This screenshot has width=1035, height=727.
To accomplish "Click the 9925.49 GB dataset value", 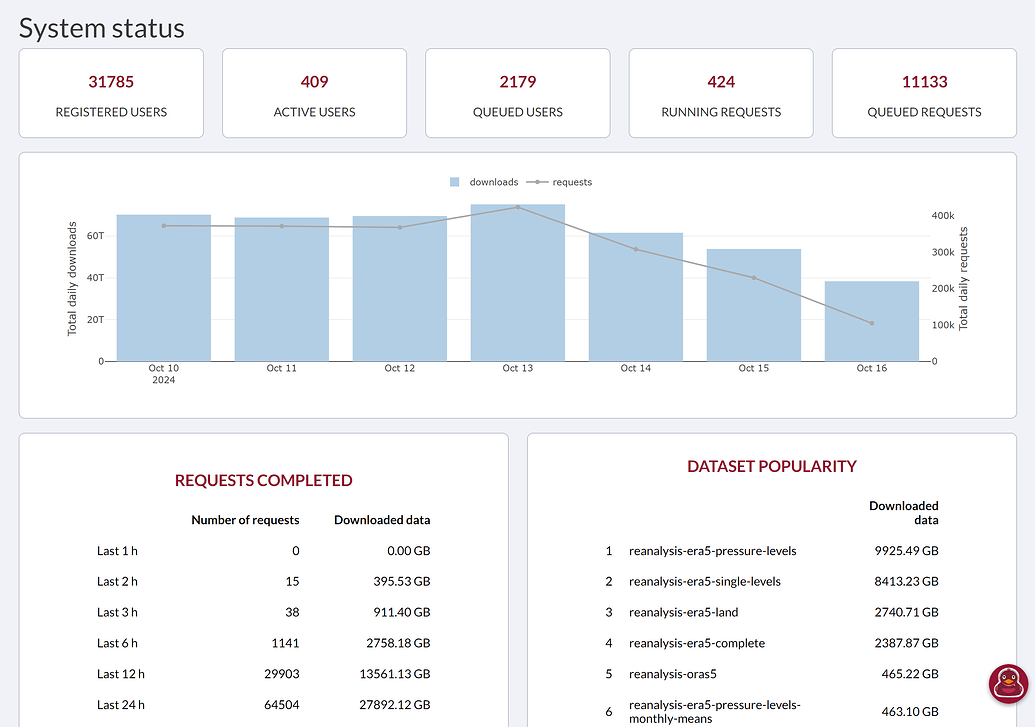I will point(906,551).
